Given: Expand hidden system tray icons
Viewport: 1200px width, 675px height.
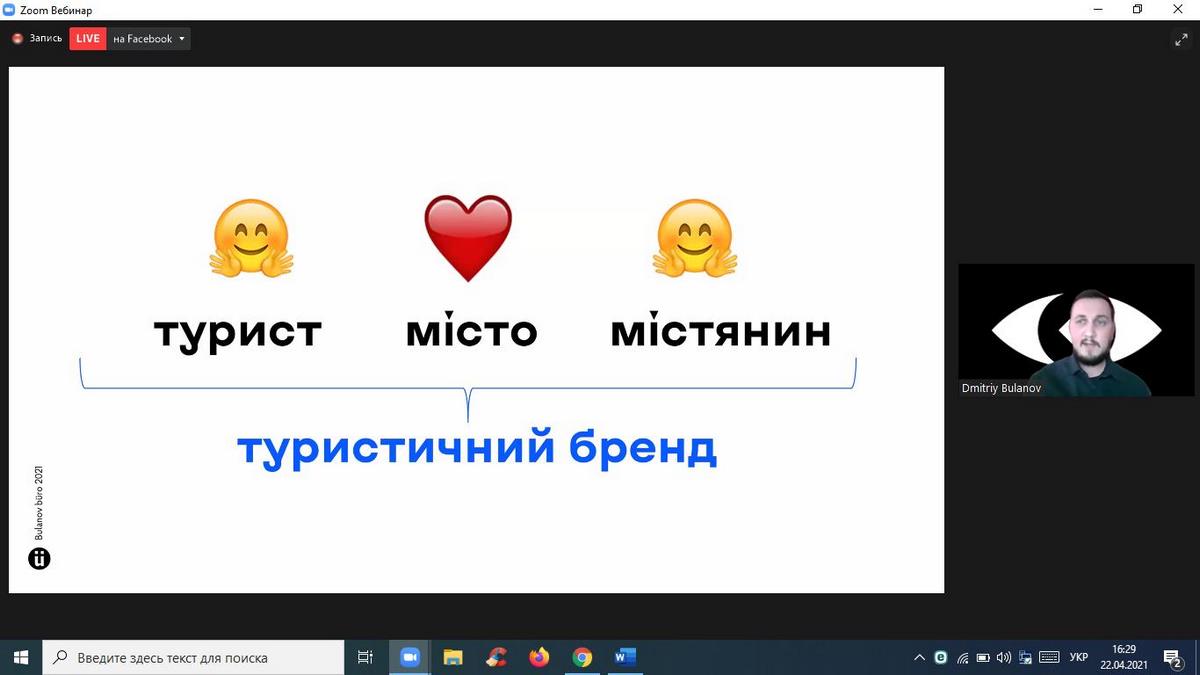Looking at the screenshot, I should pyautogui.click(x=920, y=657).
